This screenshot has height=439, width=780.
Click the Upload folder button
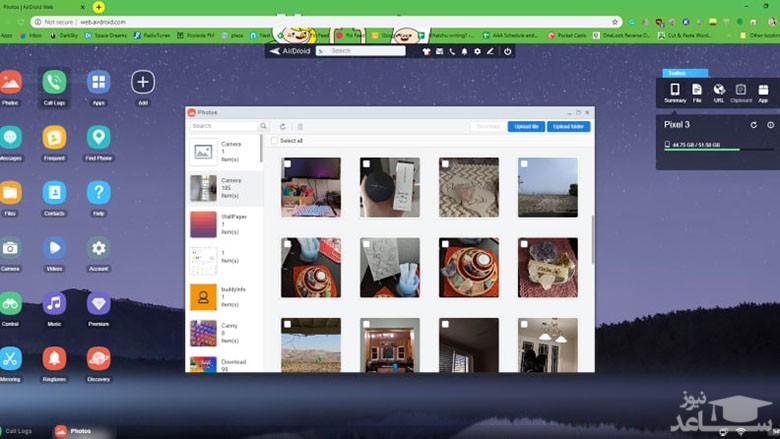(568, 127)
